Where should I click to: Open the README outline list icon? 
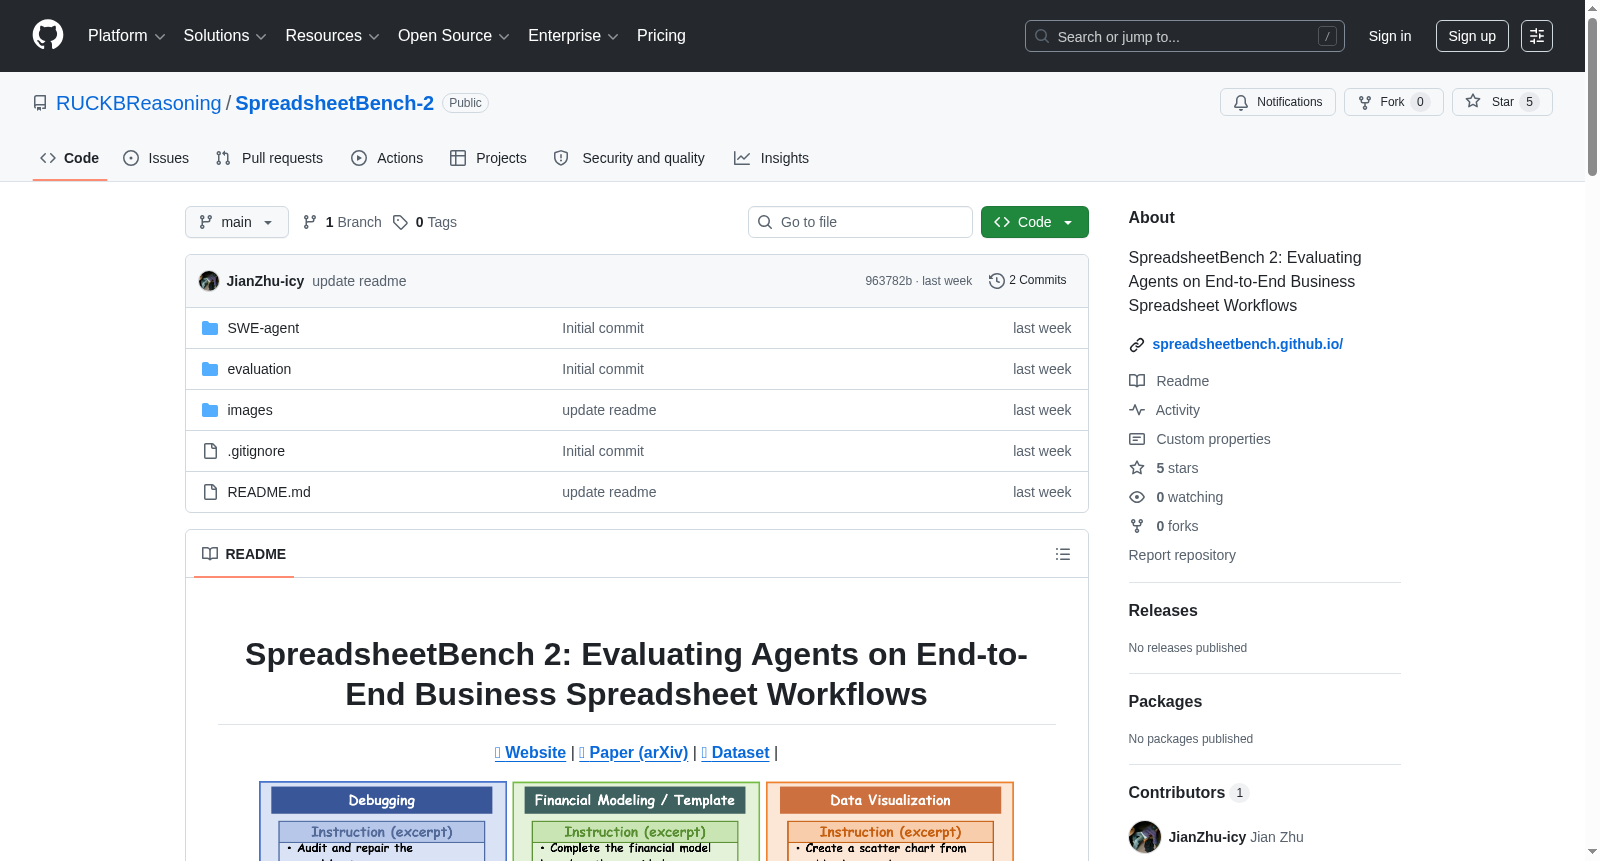coord(1063,554)
